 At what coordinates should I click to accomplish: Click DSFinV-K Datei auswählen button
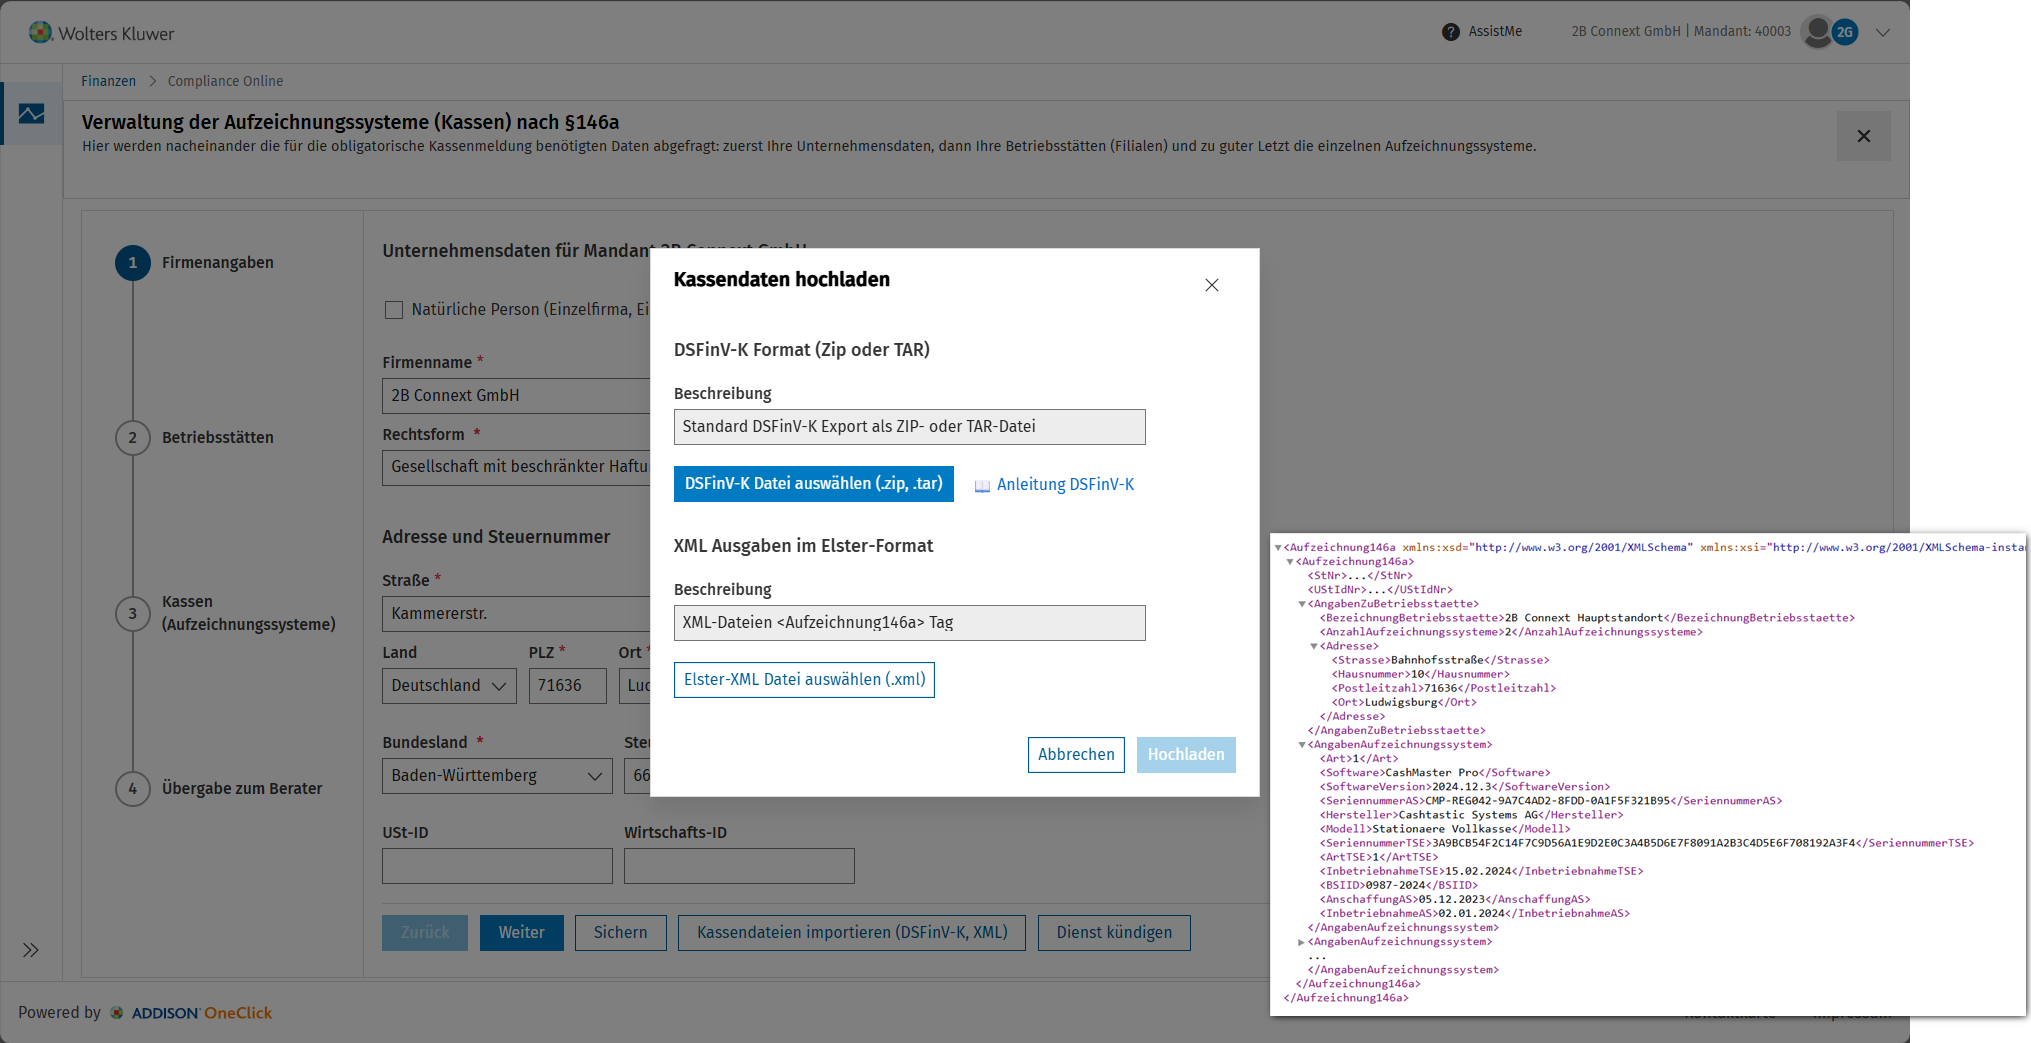813,484
